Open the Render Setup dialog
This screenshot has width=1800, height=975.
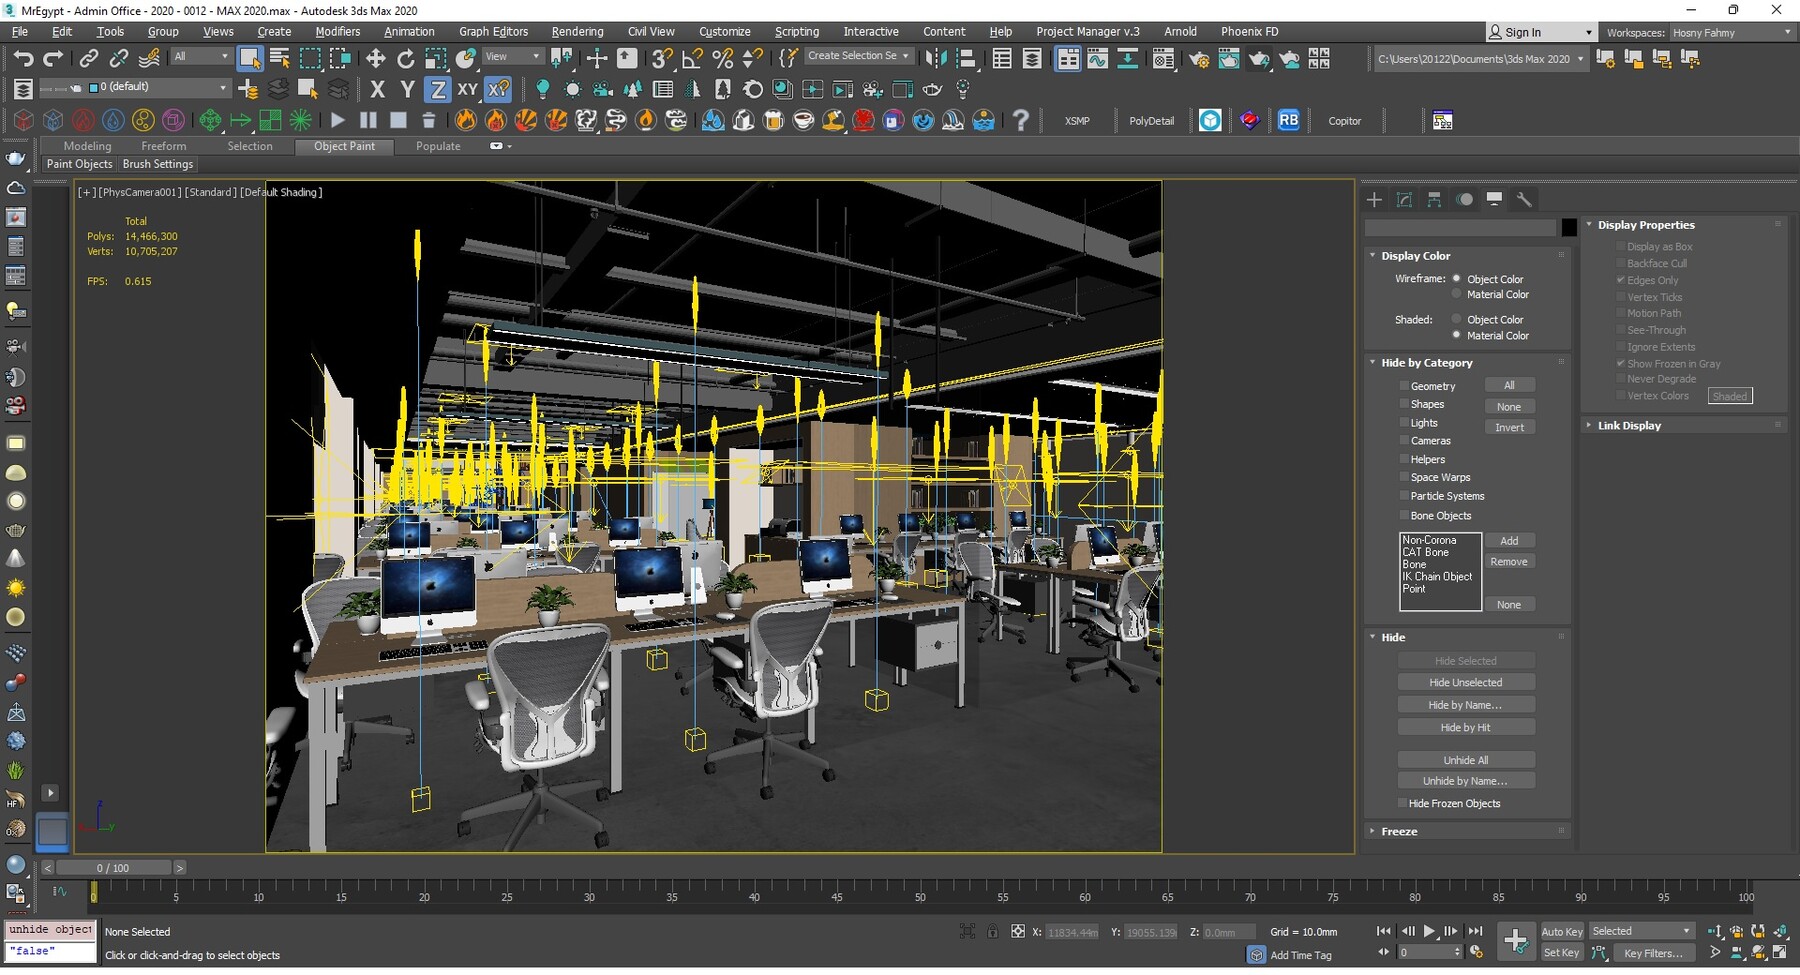tap(1199, 59)
